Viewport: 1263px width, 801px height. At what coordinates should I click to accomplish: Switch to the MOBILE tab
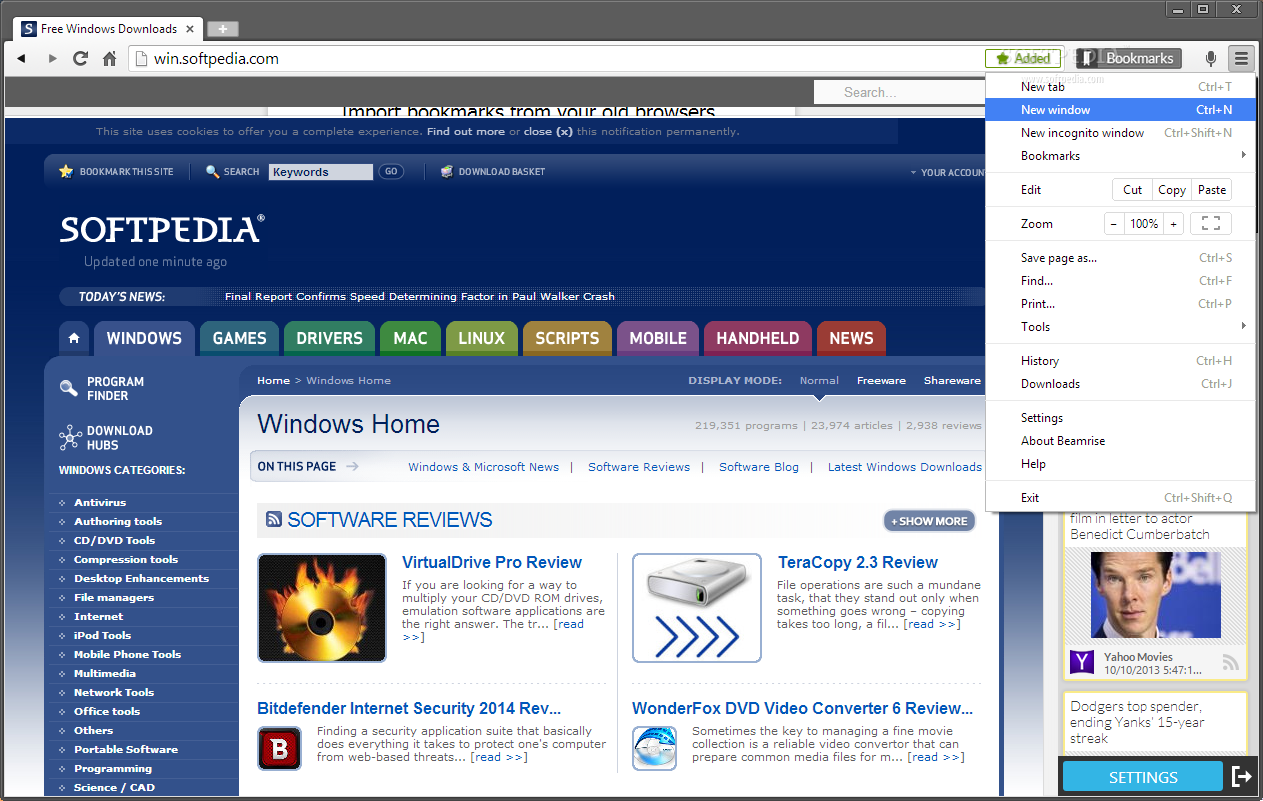pyautogui.click(x=658, y=338)
